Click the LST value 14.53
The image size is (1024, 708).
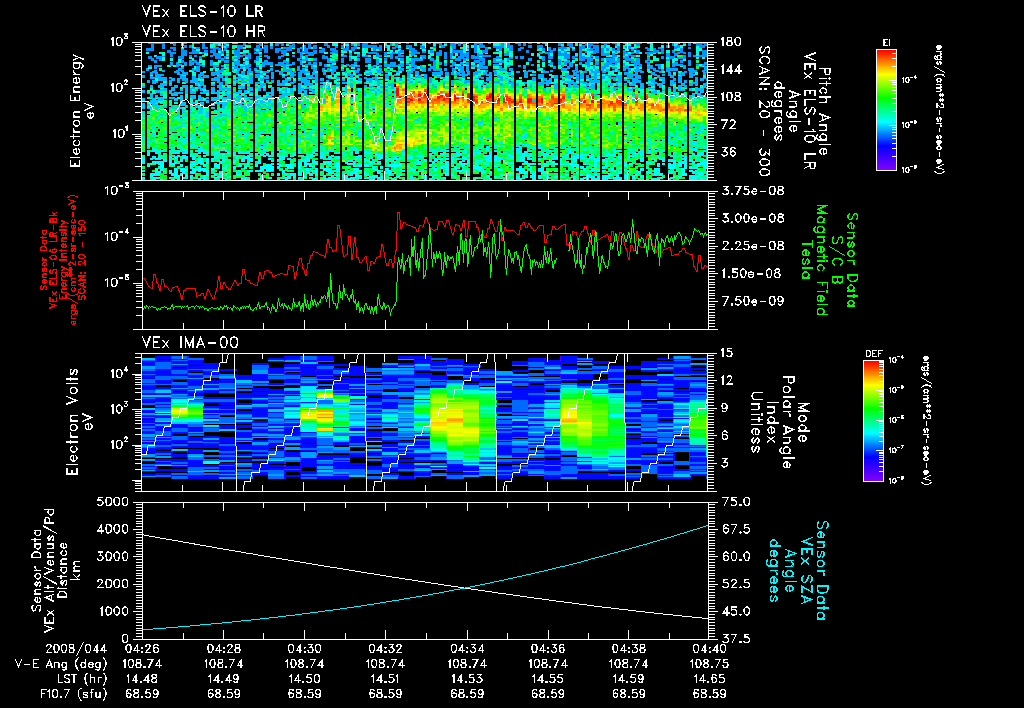467,679
